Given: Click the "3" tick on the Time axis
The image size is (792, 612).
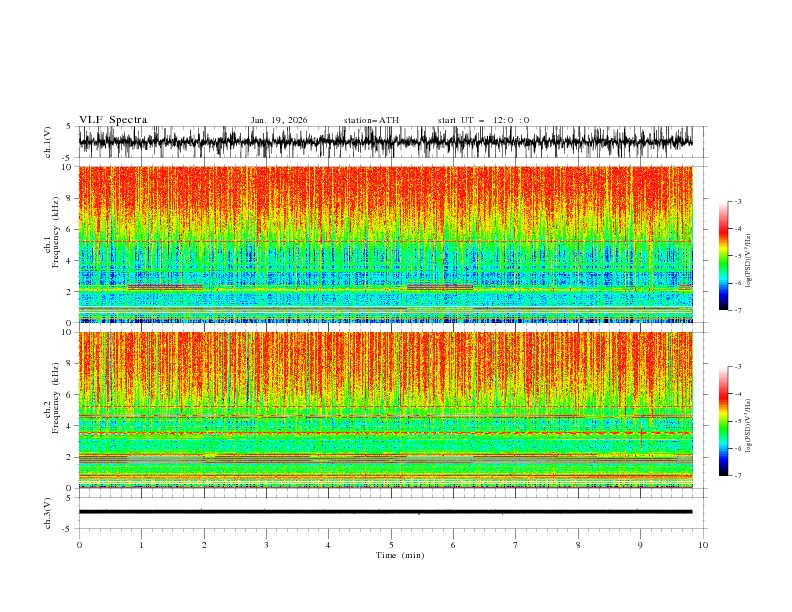Looking at the screenshot, I should pyautogui.click(x=266, y=545).
